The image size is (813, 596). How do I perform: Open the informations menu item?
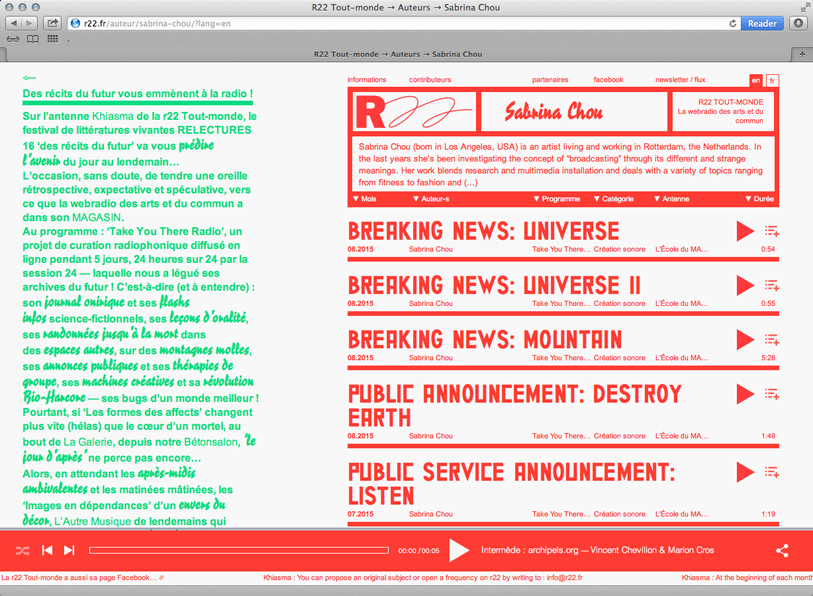[x=367, y=79]
